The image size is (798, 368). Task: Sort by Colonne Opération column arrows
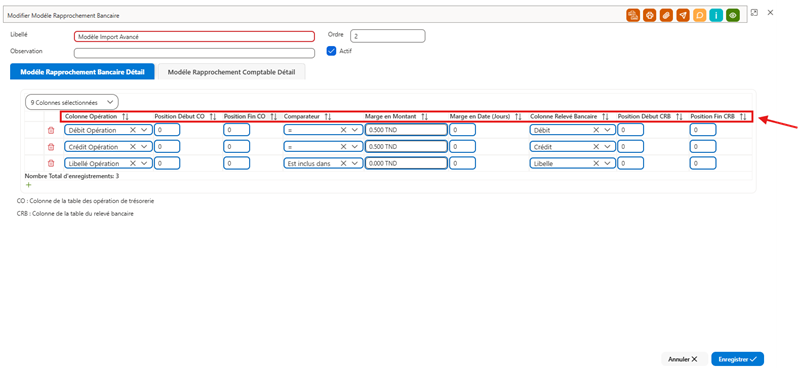(x=126, y=117)
